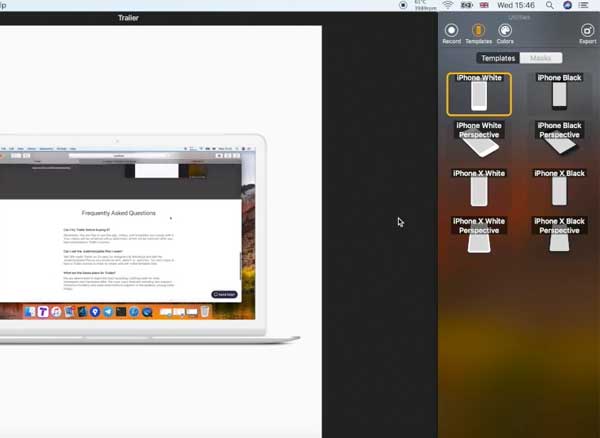The width and height of the screenshot is (600, 438).
Task: Switch to the Templates segment tab
Action: coord(498,58)
